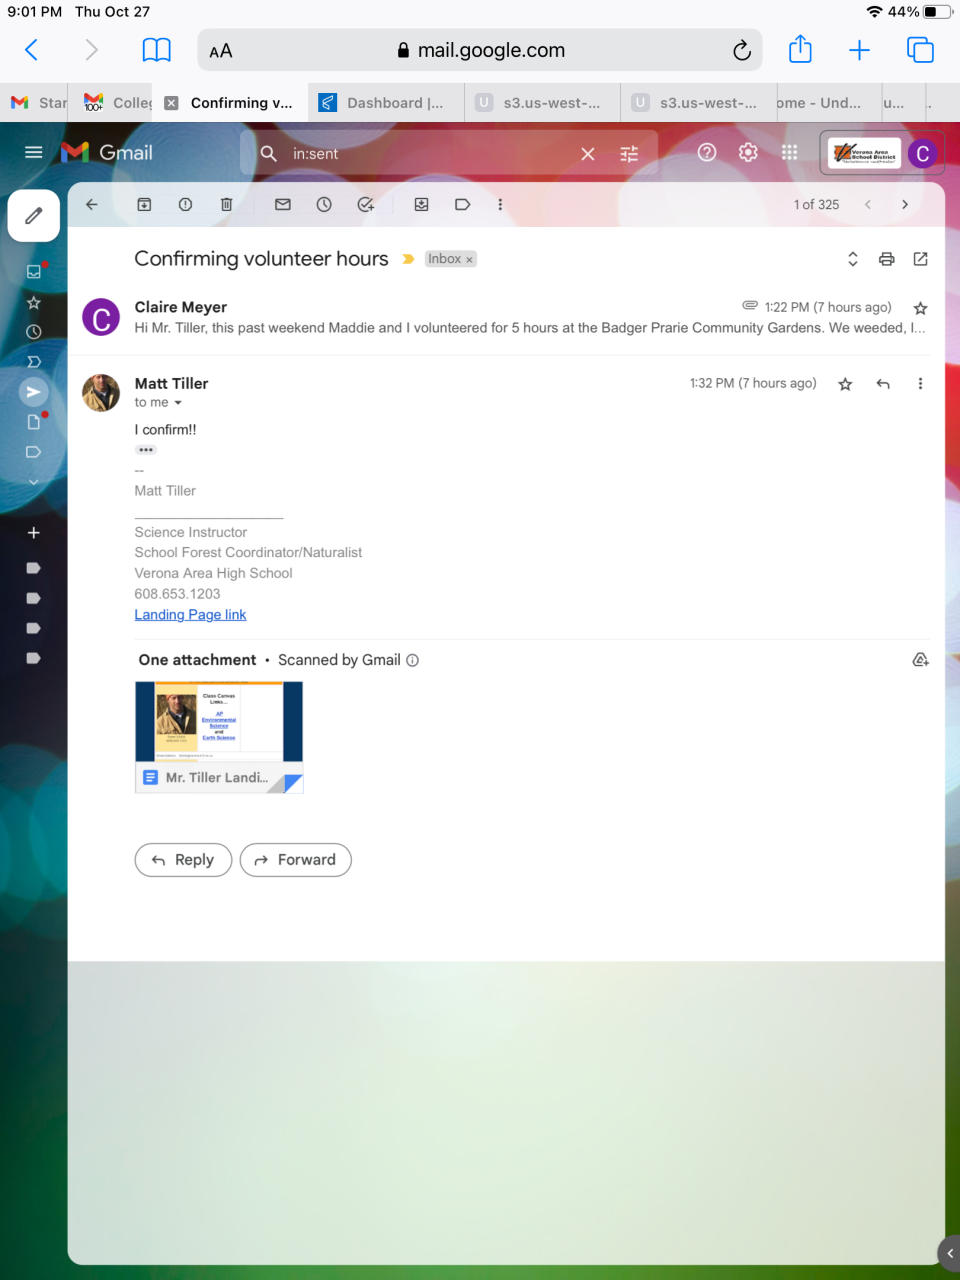This screenshot has height=1280, width=960.
Task: Add all attachments to Drive
Action: pyautogui.click(x=920, y=660)
